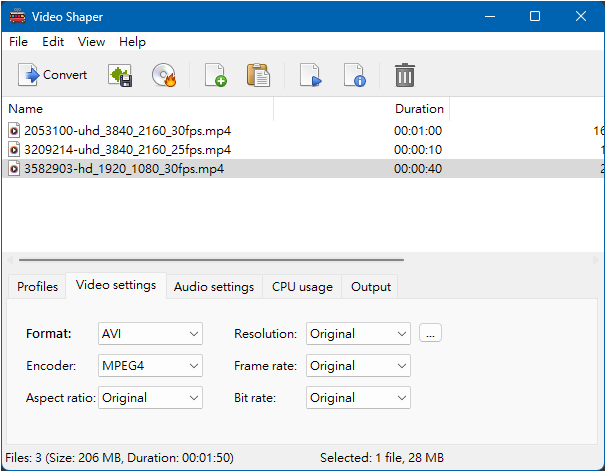Show file information via the info icon
The height and width of the screenshot is (472, 606).
point(354,75)
